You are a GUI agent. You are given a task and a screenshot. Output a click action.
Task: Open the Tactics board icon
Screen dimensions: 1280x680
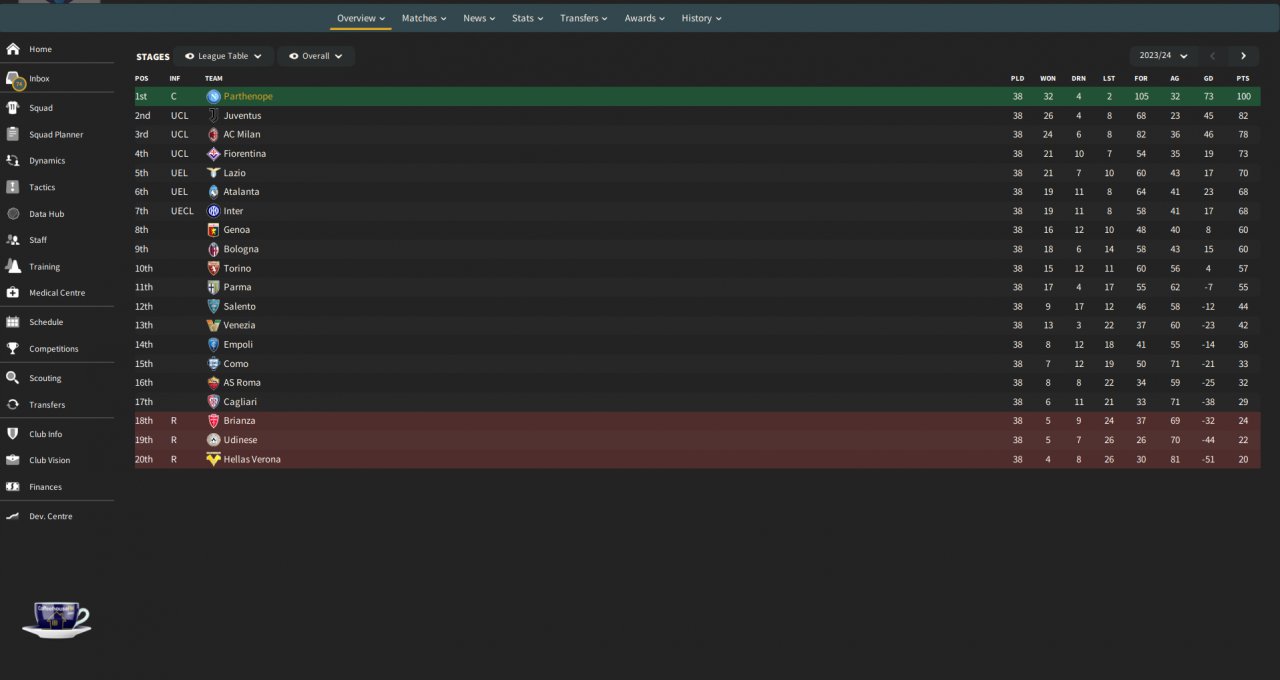click(13, 187)
